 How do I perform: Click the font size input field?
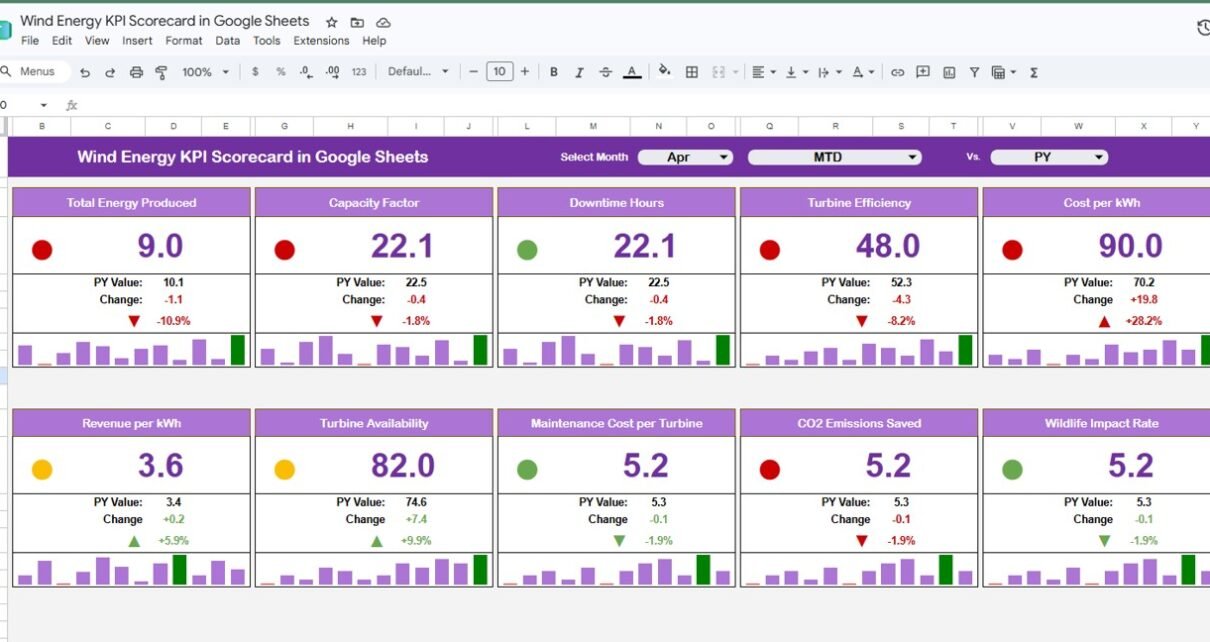click(x=499, y=71)
